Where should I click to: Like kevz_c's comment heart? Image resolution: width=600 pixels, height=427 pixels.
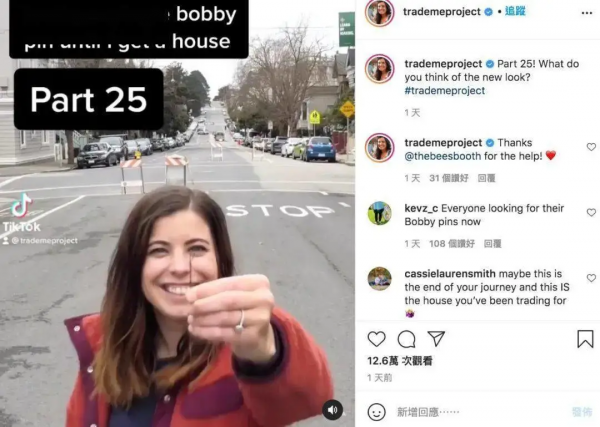[x=591, y=212]
